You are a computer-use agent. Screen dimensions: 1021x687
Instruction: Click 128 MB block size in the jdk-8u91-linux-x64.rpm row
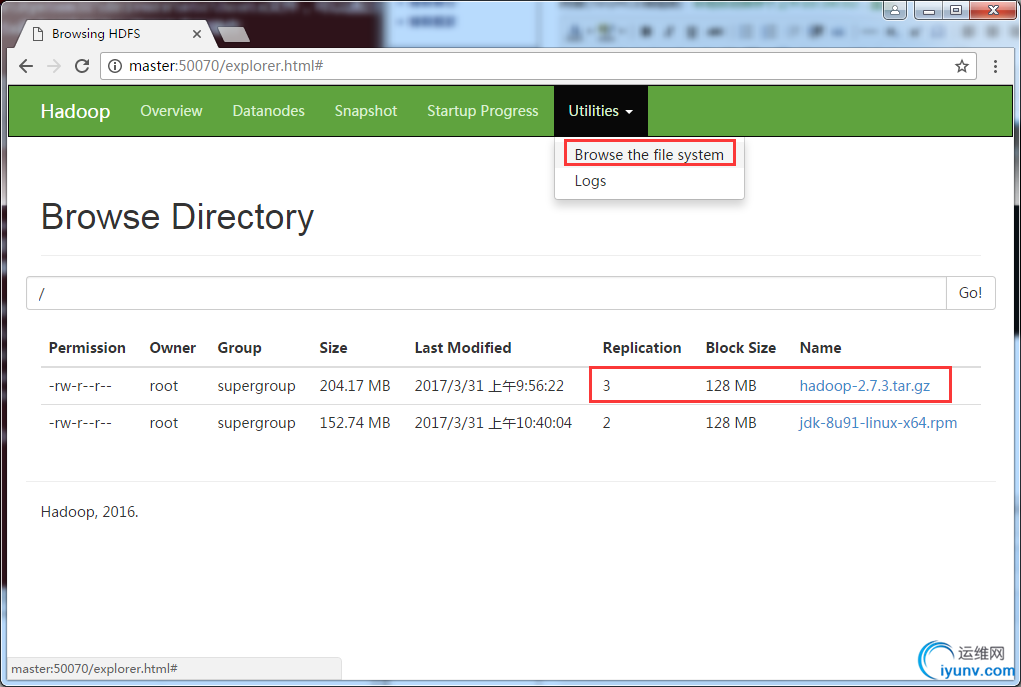click(x=731, y=423)
